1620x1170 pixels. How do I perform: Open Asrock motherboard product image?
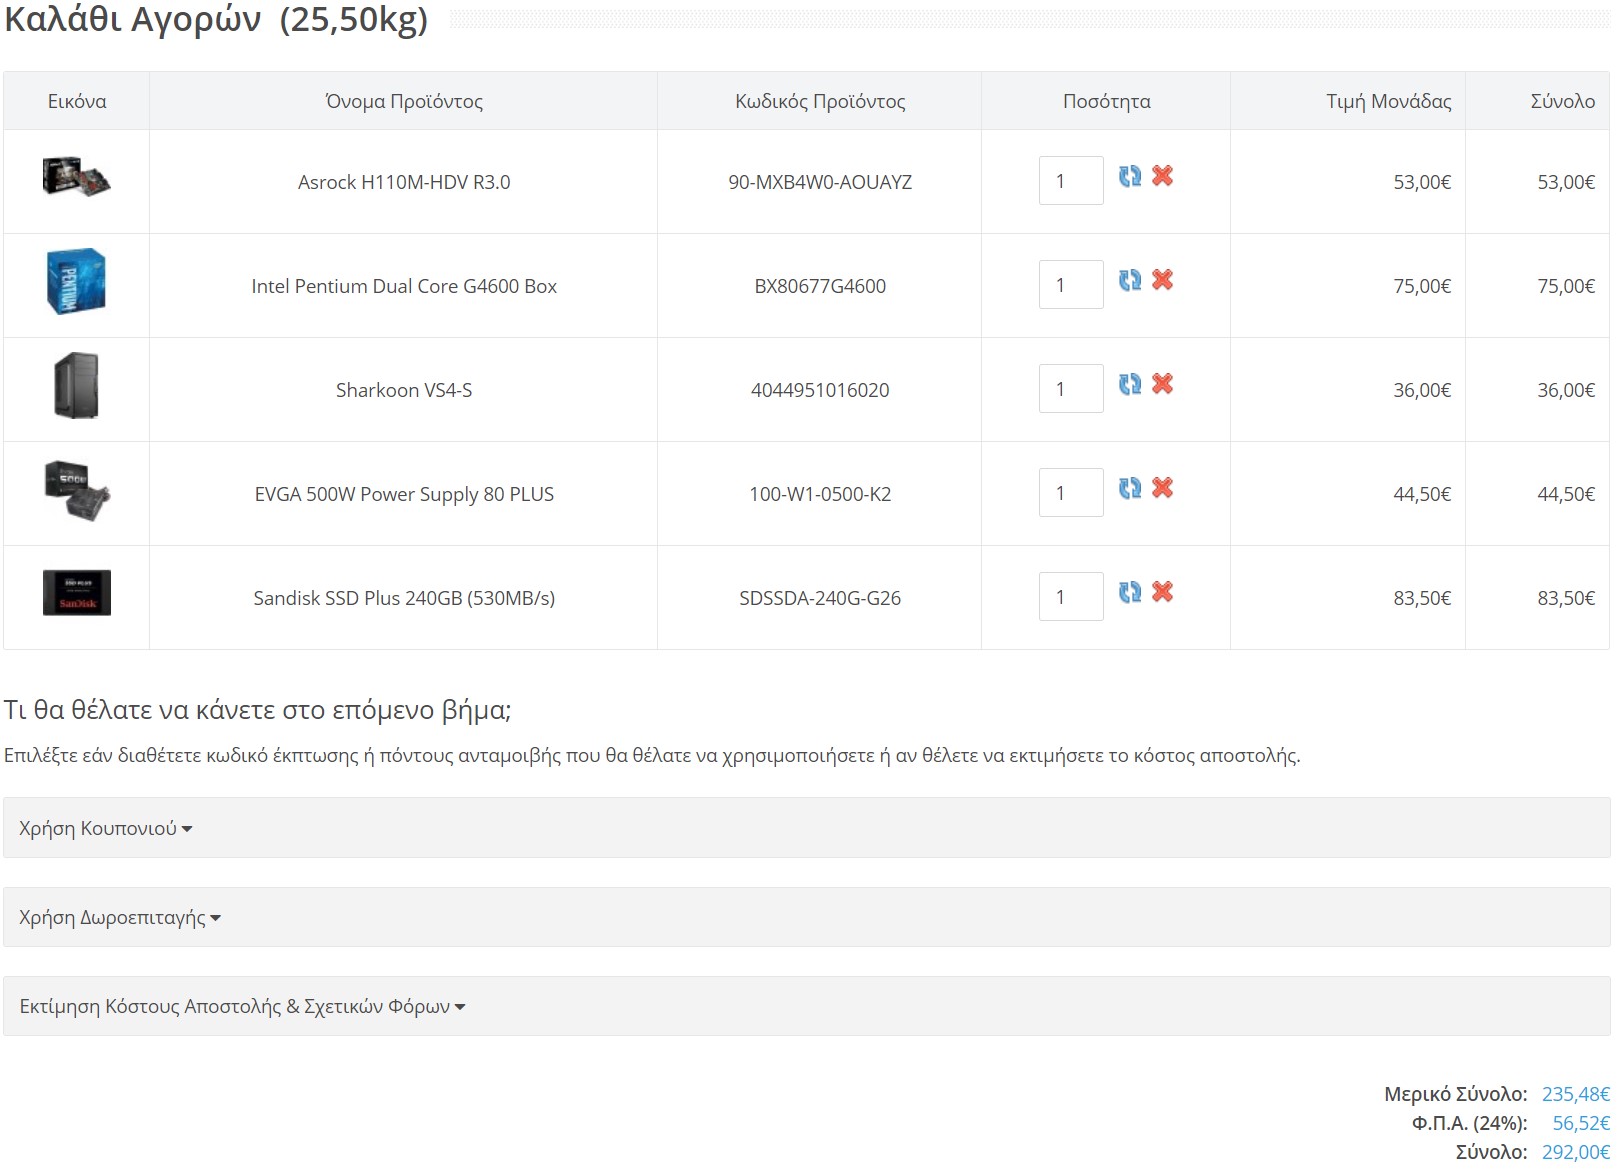pos(77,177)
